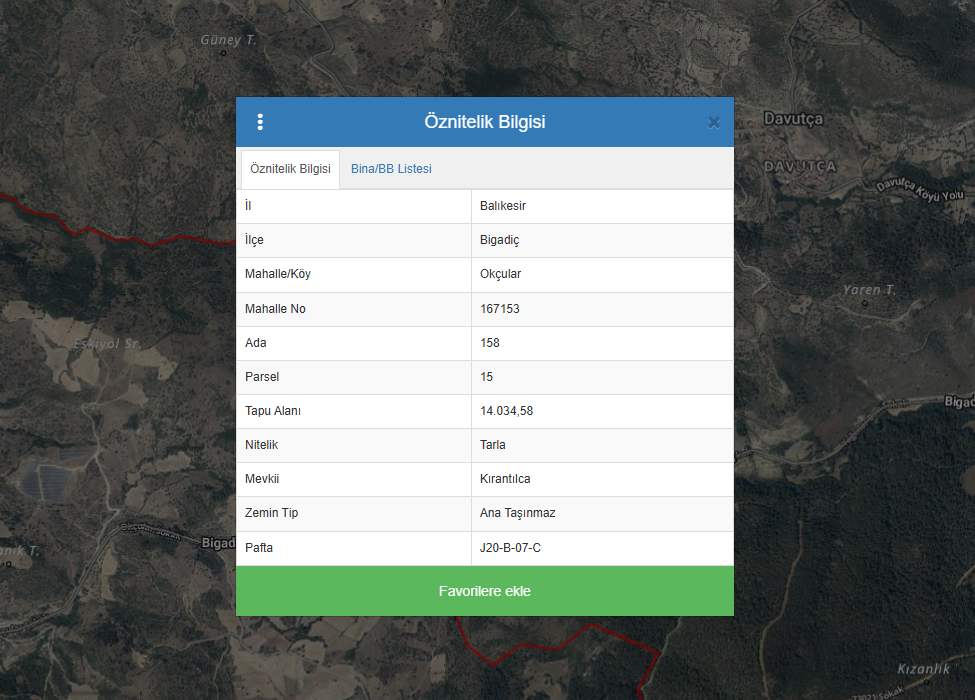Click the green Favorilere ekle button
Image resolution: width=975 pixels, height=700 pixels.
484,591
